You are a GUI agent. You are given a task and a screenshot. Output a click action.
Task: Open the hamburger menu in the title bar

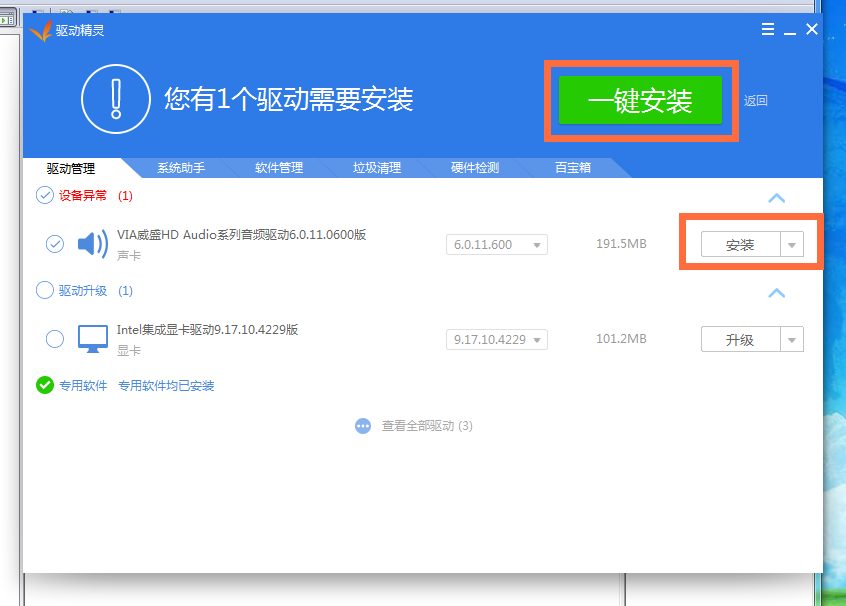[x=767, y=29]
